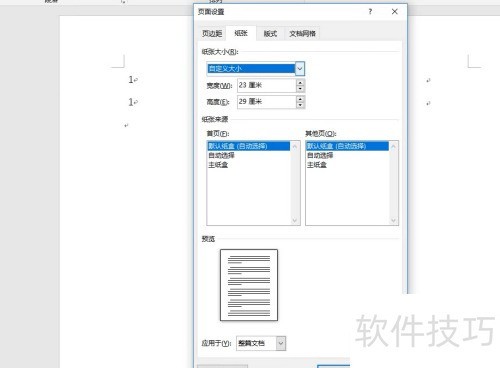This screenshot has width=500, height=368.
Task: Click the 宽度 input field showing 23 厘米
Action: (267, 85)
